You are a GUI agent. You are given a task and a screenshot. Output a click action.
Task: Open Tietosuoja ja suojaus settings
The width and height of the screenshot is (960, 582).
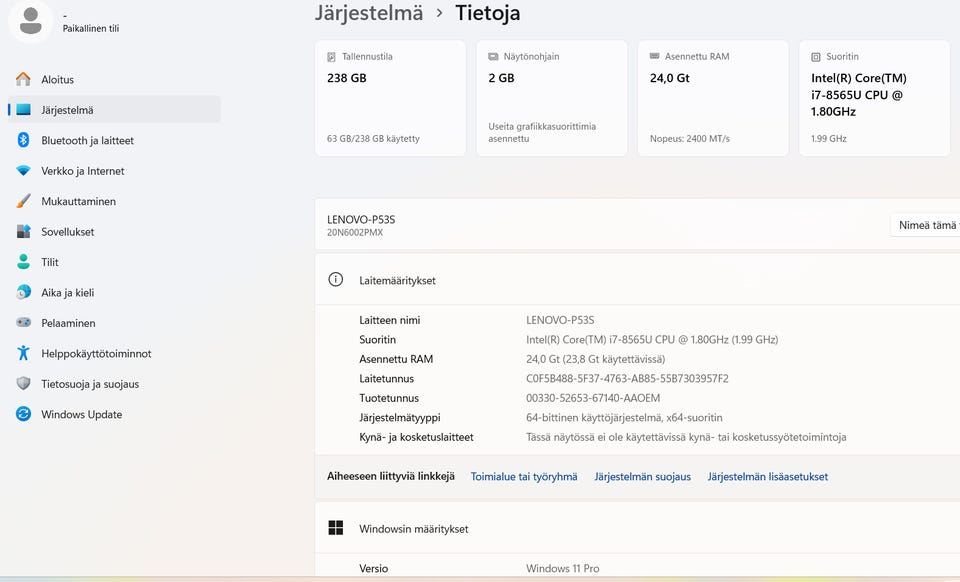[x=90, y=384]
